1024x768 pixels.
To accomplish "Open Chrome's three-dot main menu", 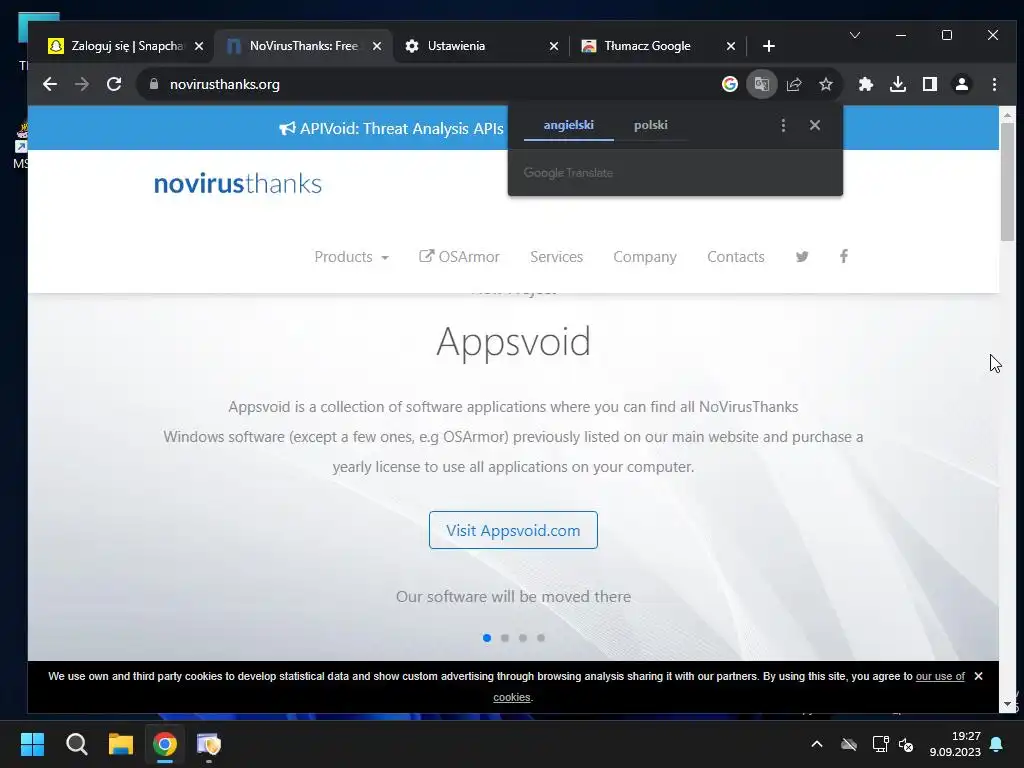I will coord(994,84).
